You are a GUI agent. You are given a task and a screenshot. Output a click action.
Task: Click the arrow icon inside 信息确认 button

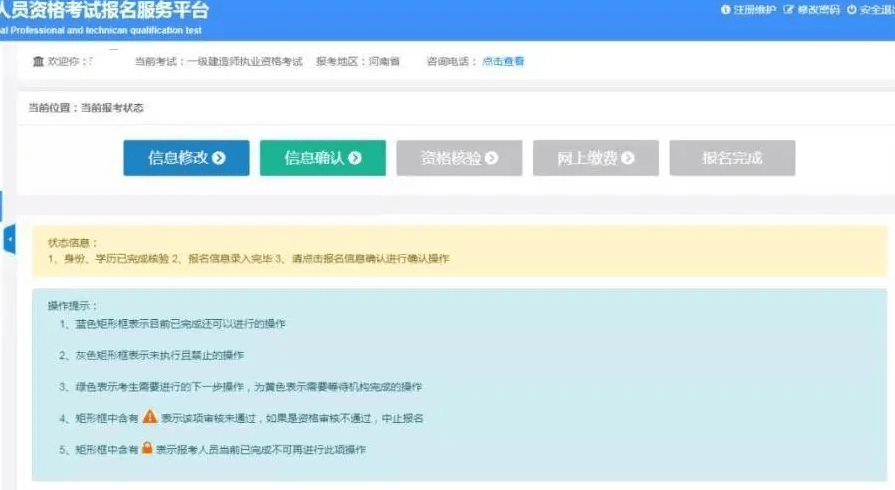(355, 158)
